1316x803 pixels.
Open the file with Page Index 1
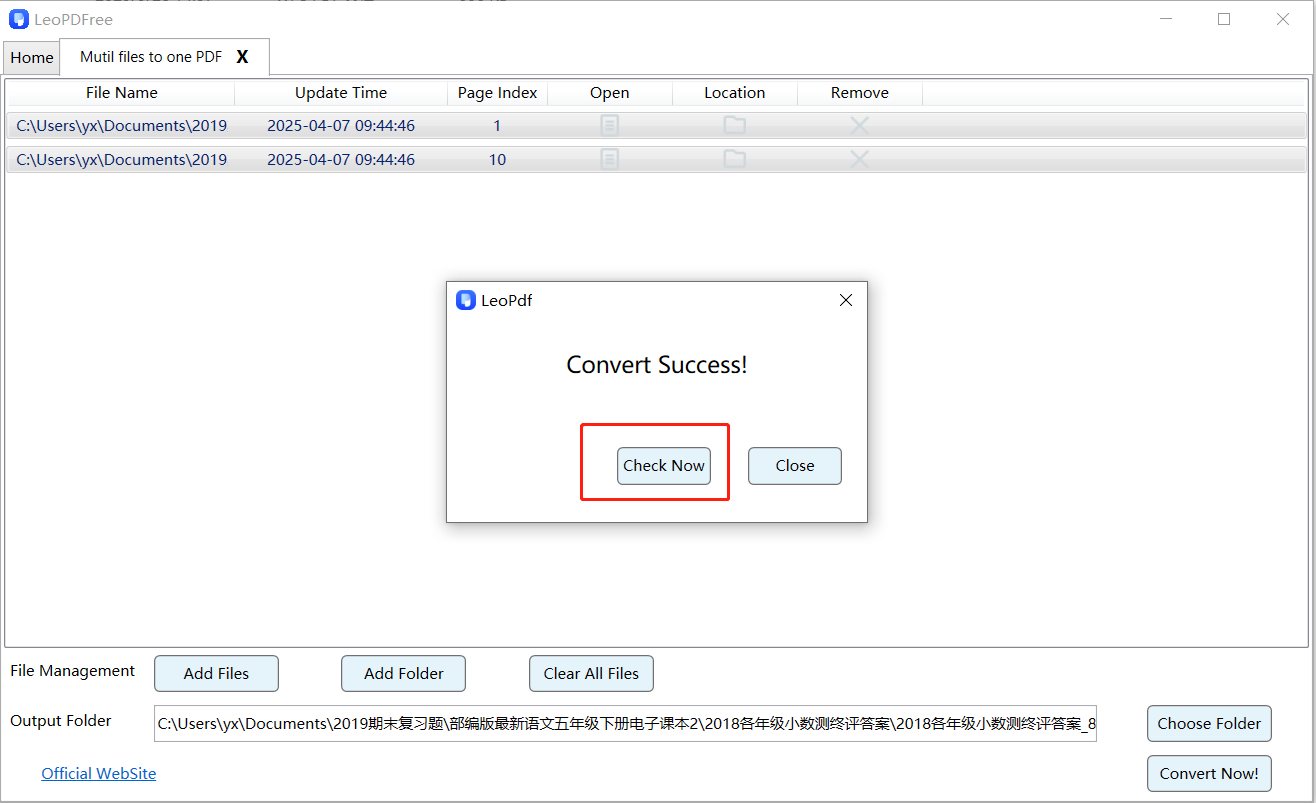pos(610,126)
